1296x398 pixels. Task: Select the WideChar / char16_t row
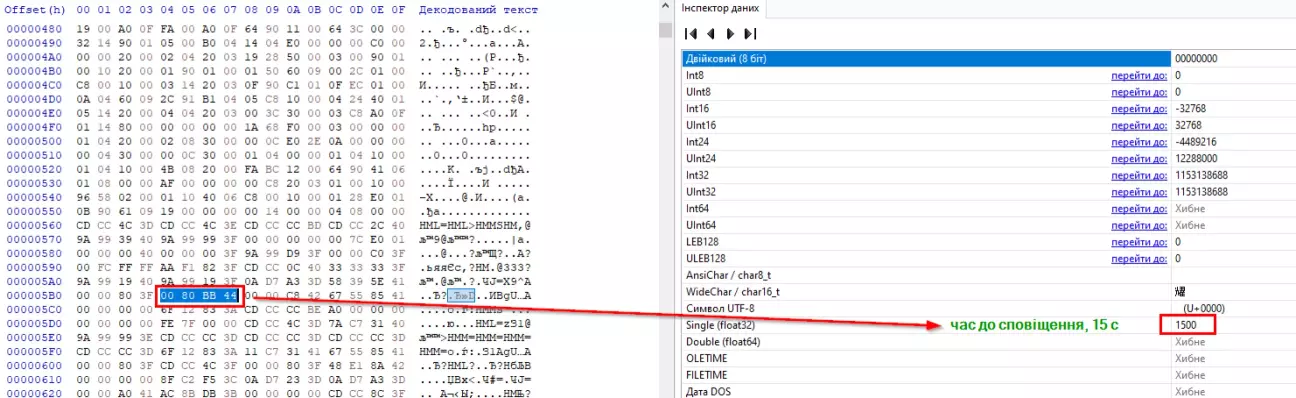(988, 291)
